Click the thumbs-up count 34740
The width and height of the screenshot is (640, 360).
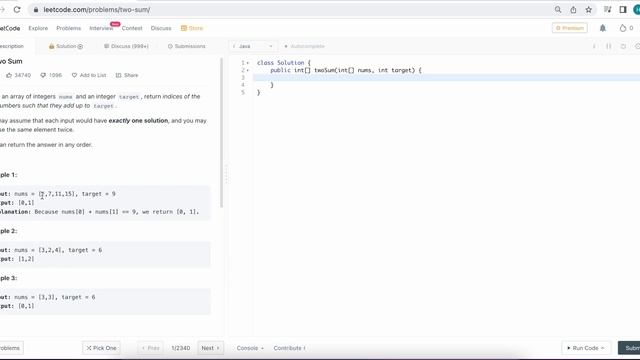[19, 75]
